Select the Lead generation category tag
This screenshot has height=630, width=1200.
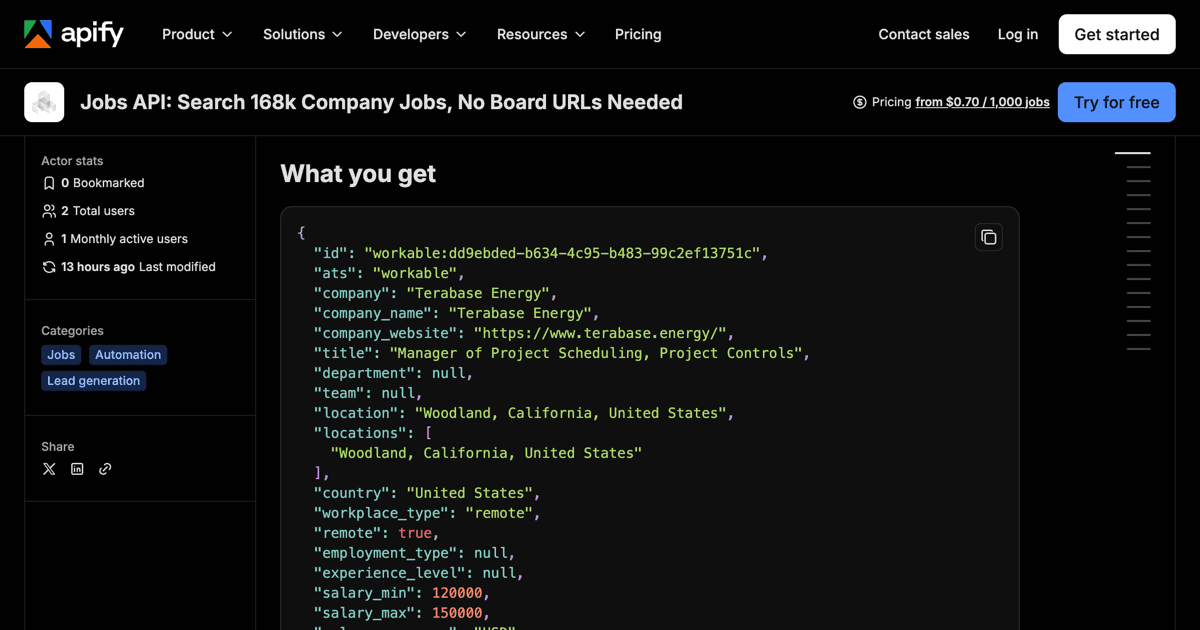(93, 381)
